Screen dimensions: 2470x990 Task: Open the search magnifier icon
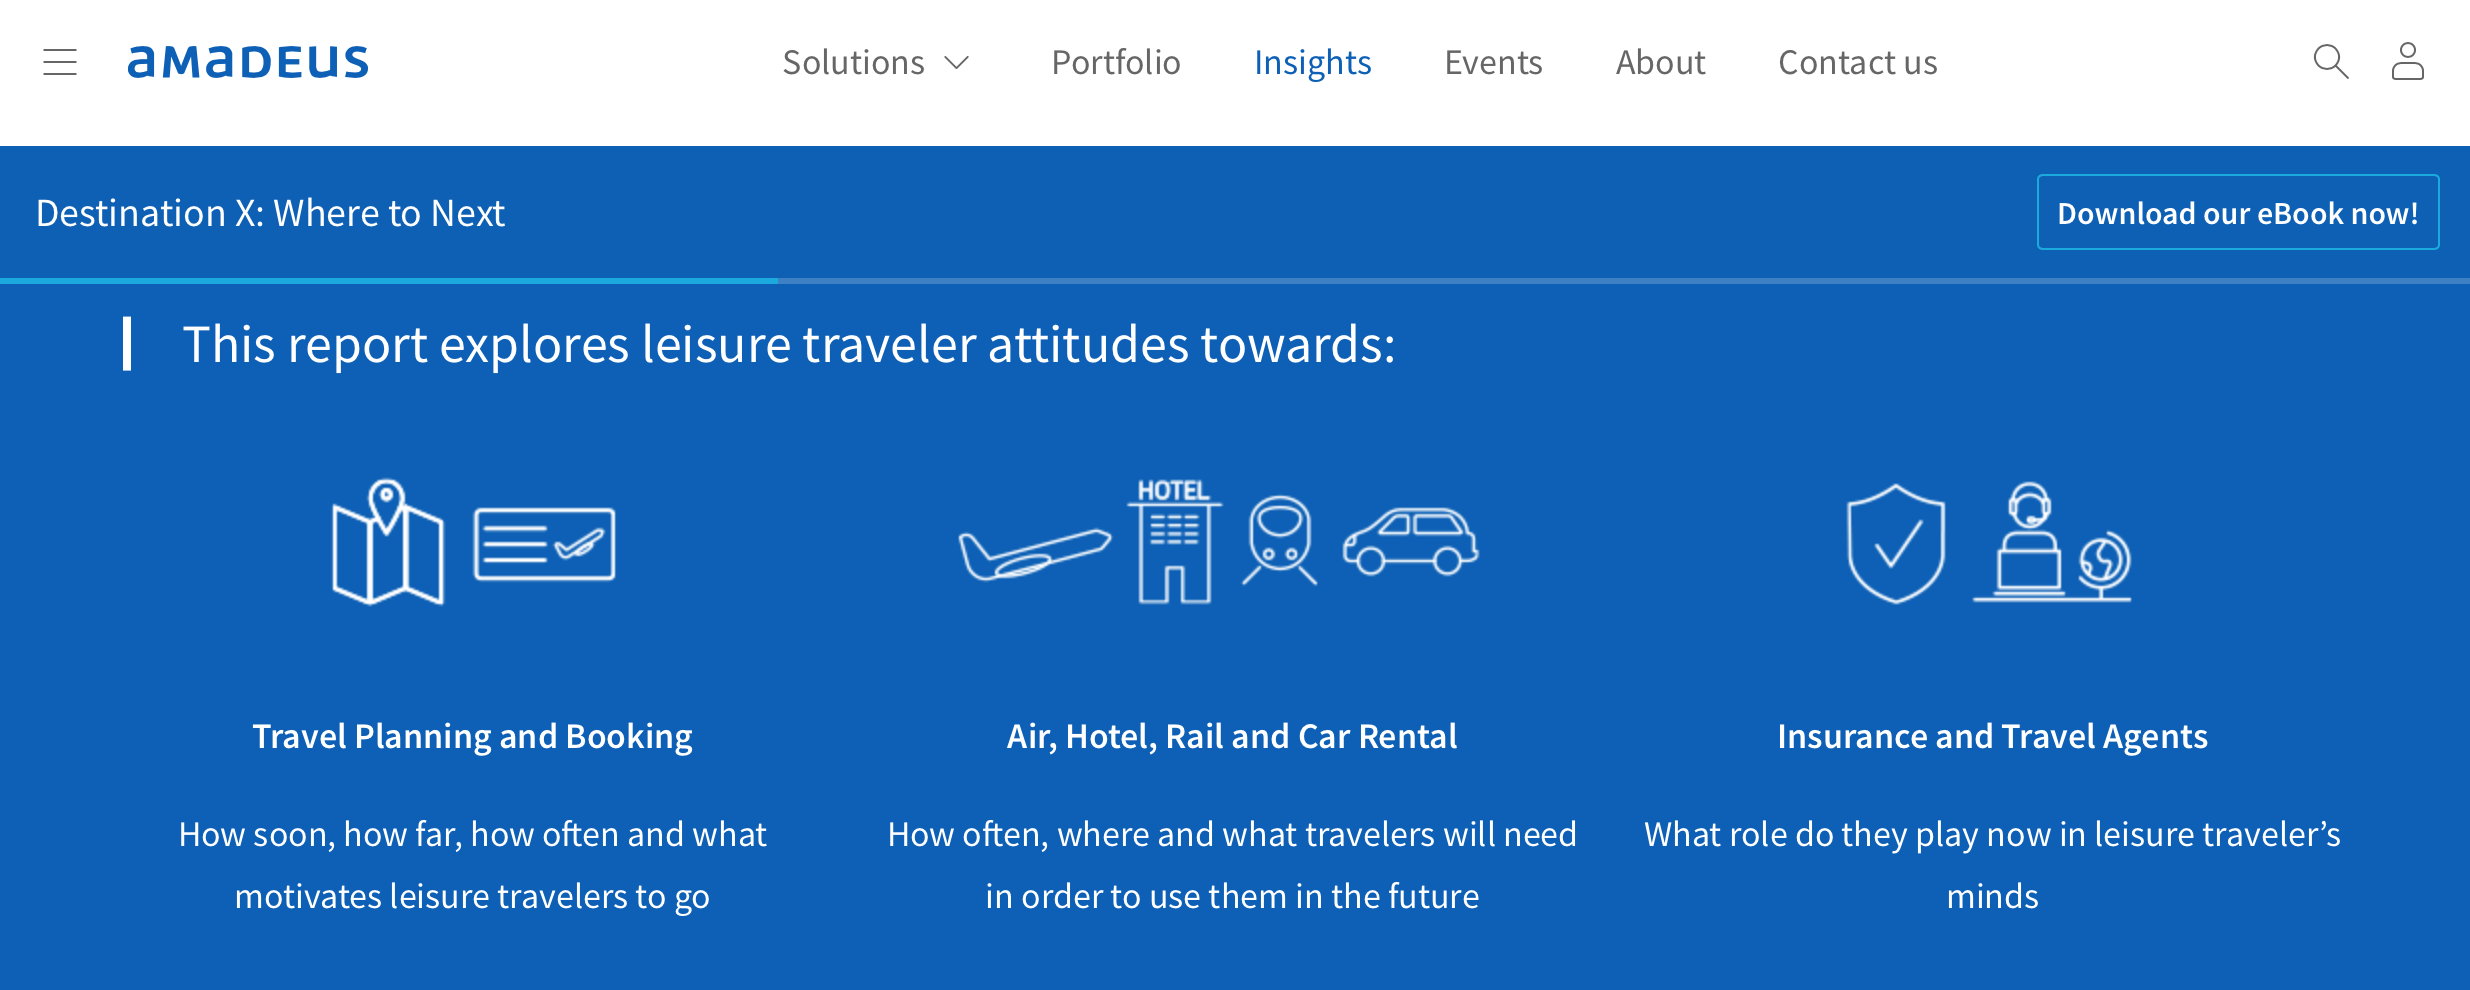2331,62
